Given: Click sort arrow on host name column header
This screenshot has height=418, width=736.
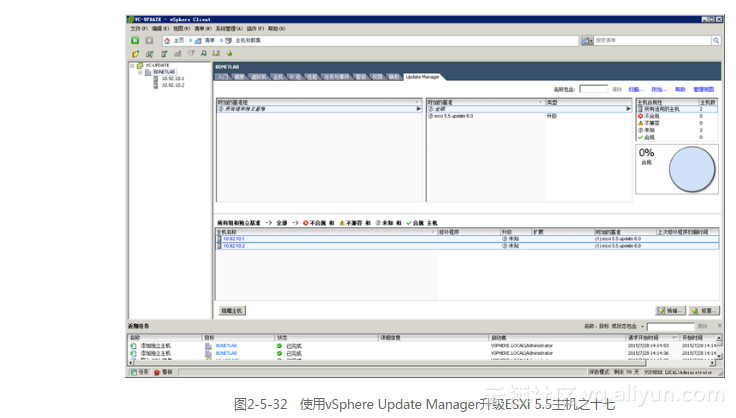Looking at the screenshot, I should [433, 232].
